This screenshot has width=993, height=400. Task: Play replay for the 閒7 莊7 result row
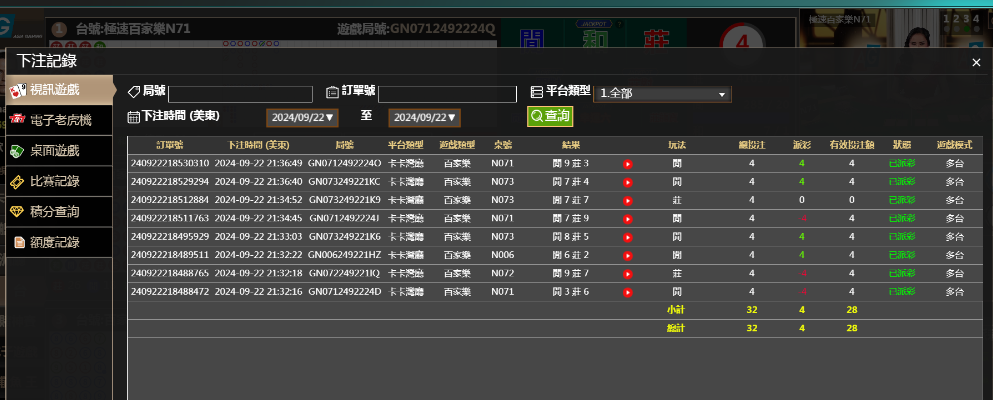(627, 200)
